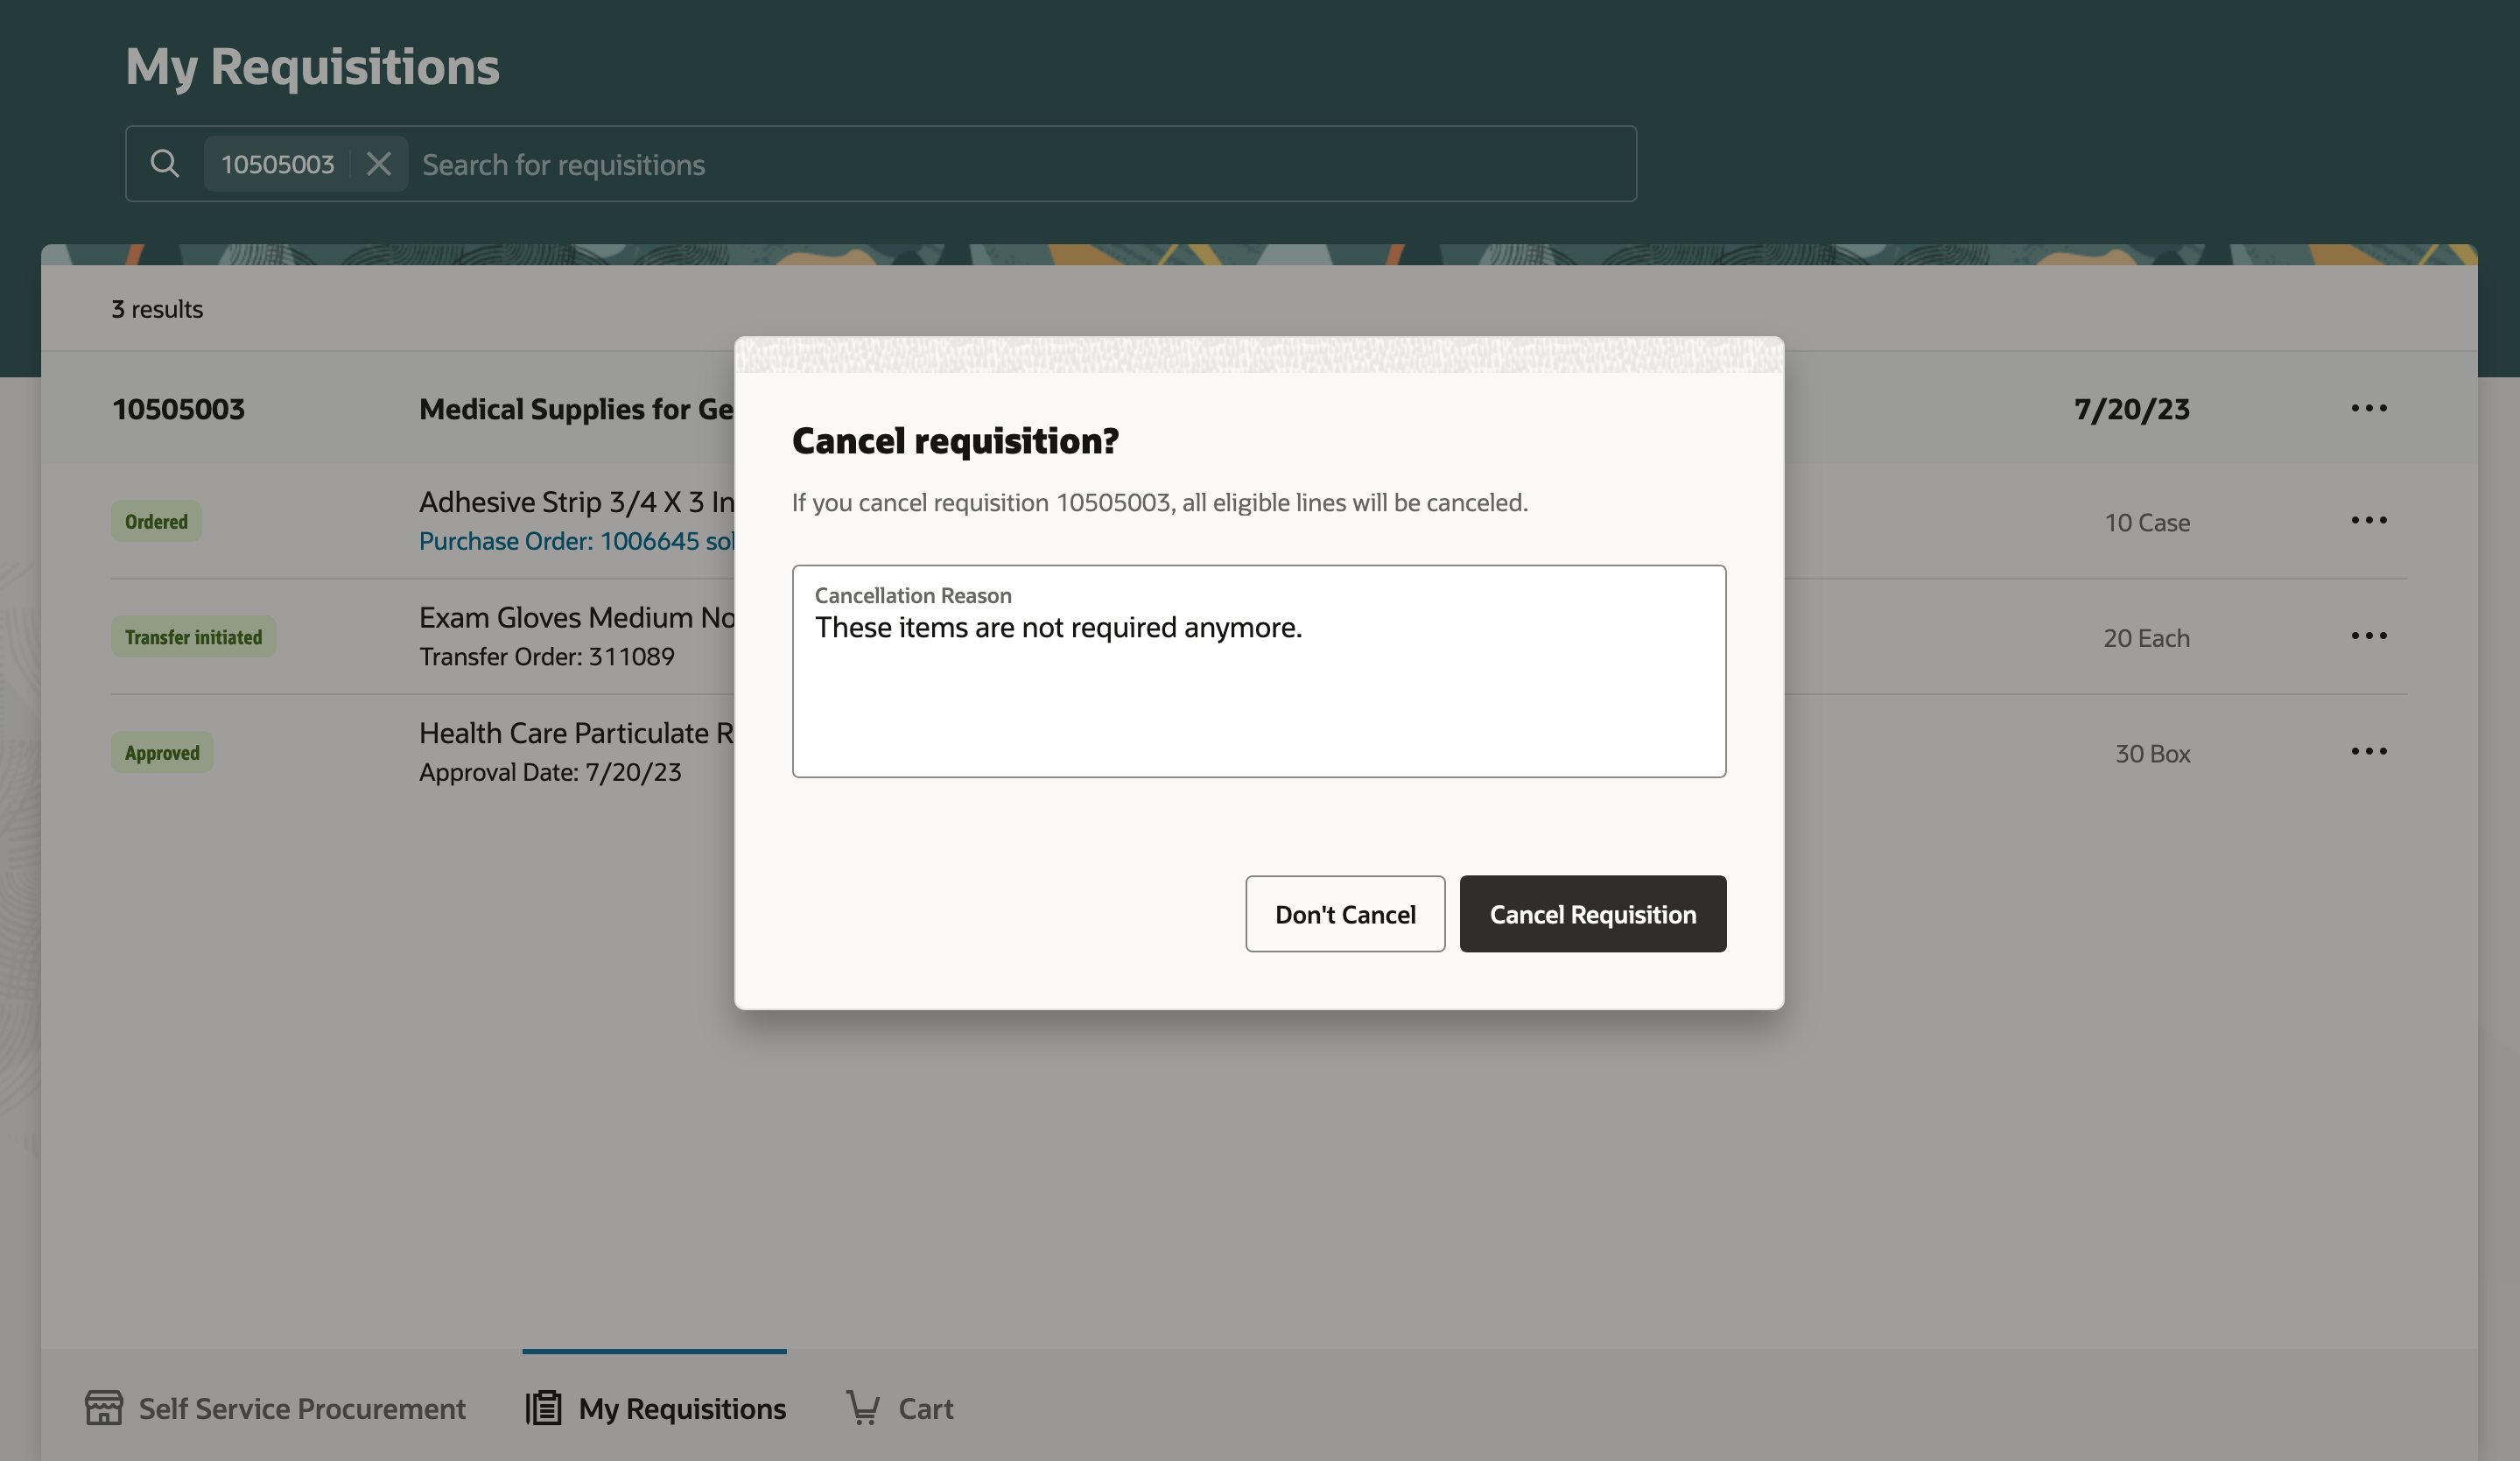
Task: Open actions menu for Exam Gloves line
Action: (x=2368, y=636)
